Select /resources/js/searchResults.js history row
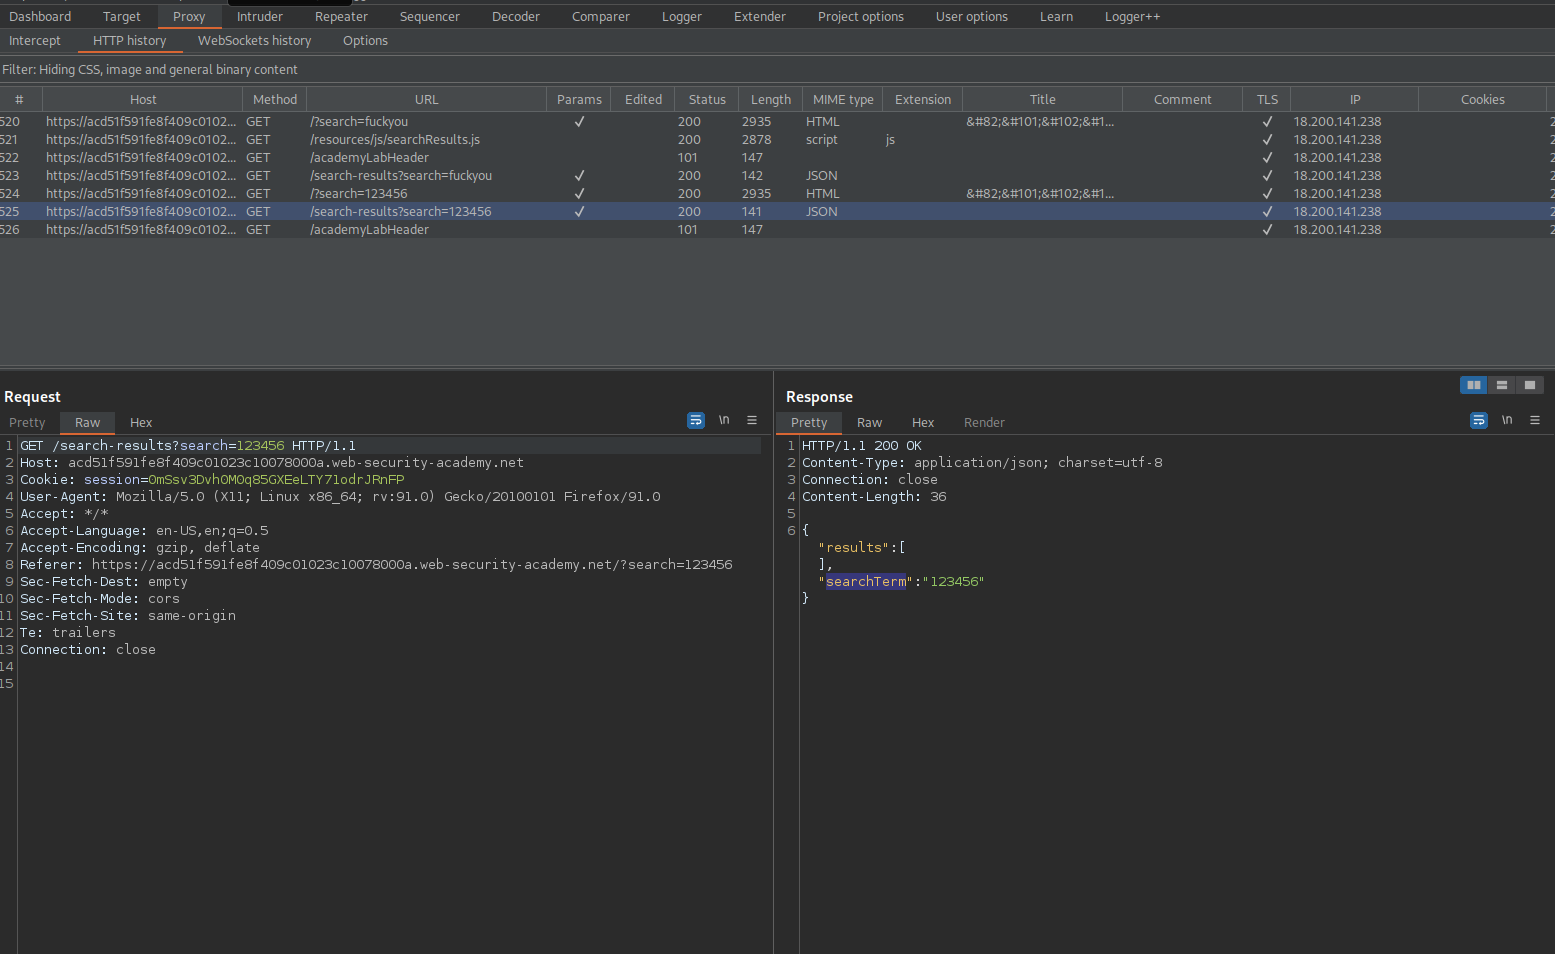 [x=777, y=140]
